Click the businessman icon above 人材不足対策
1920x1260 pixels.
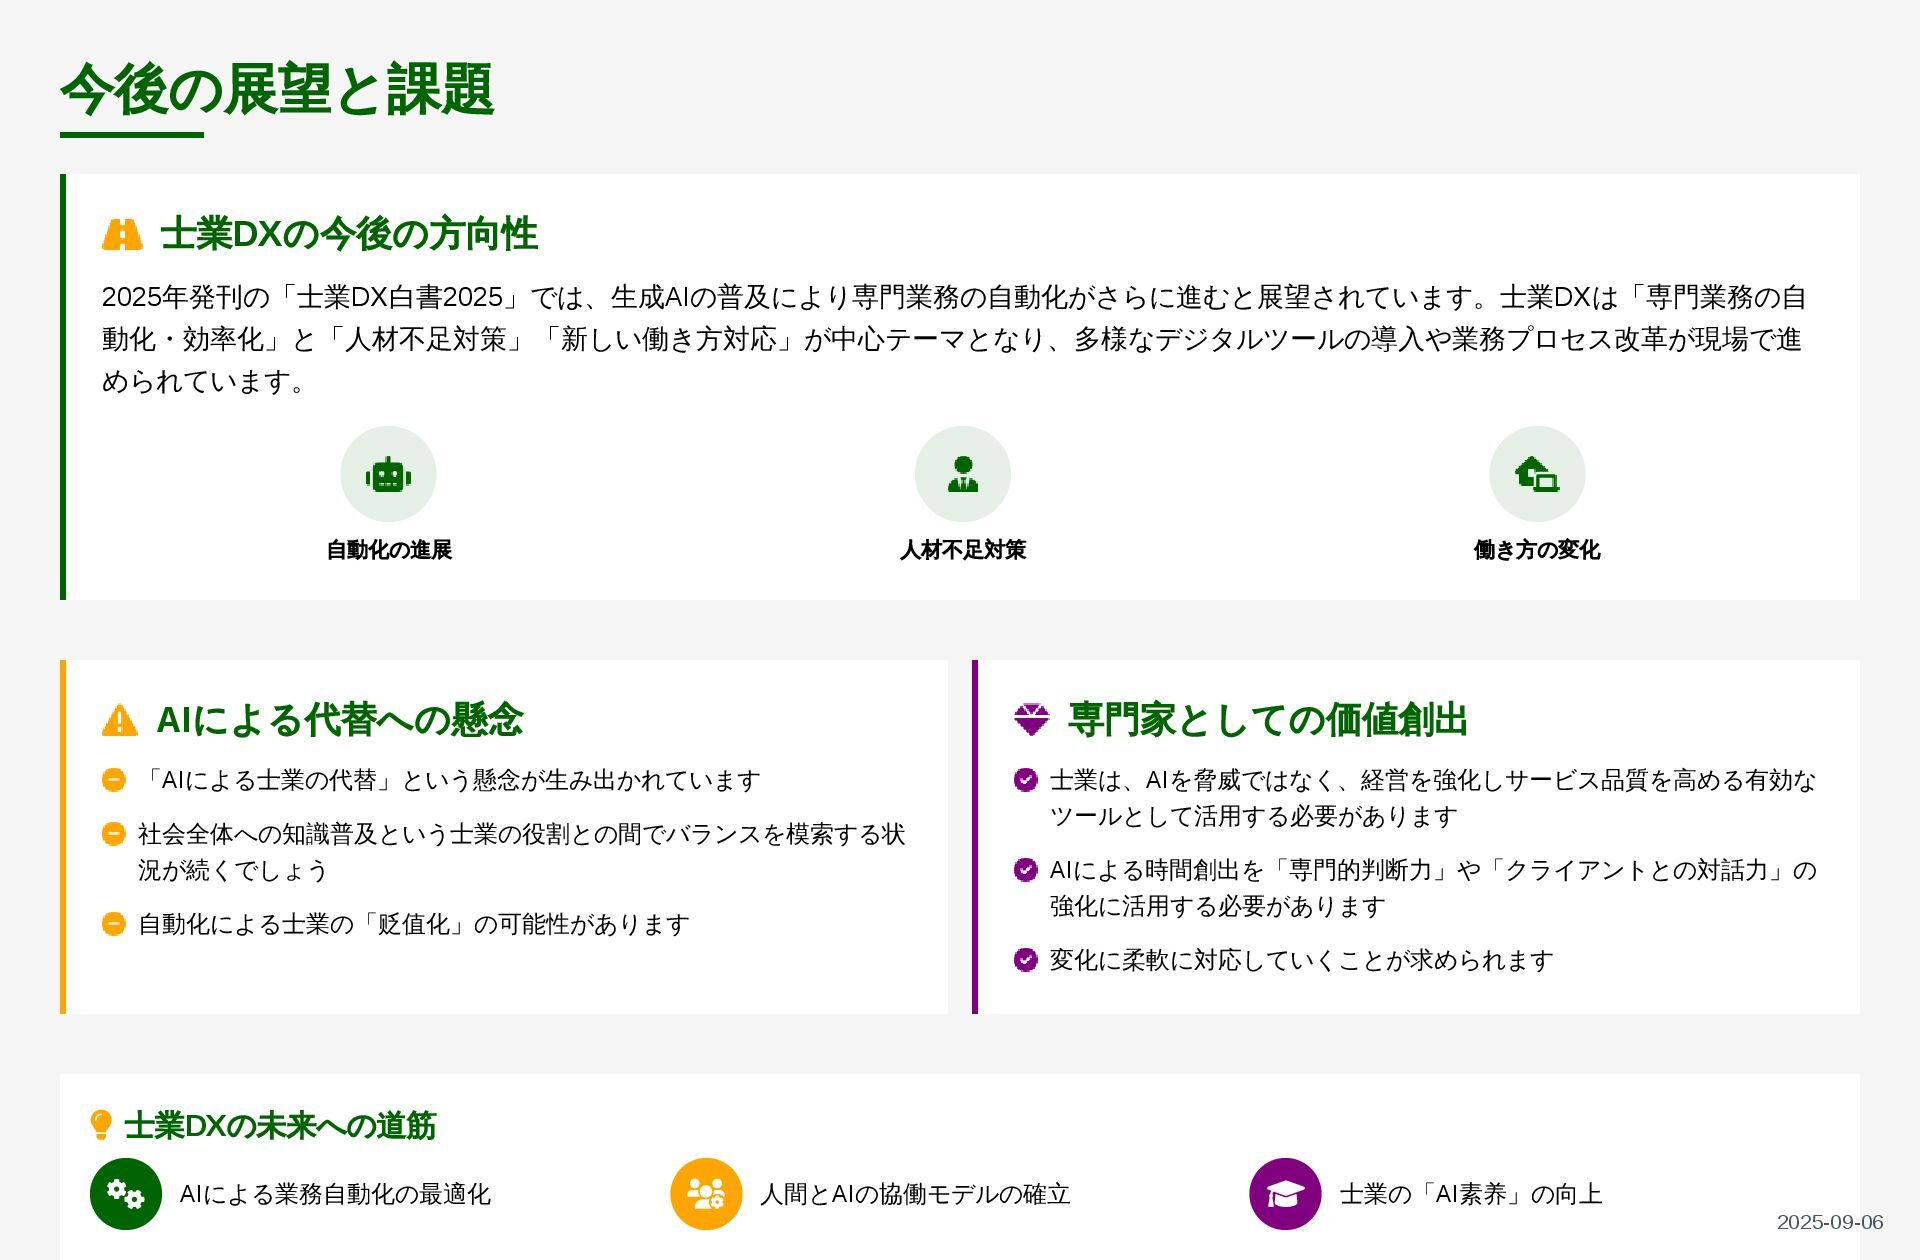962,475
